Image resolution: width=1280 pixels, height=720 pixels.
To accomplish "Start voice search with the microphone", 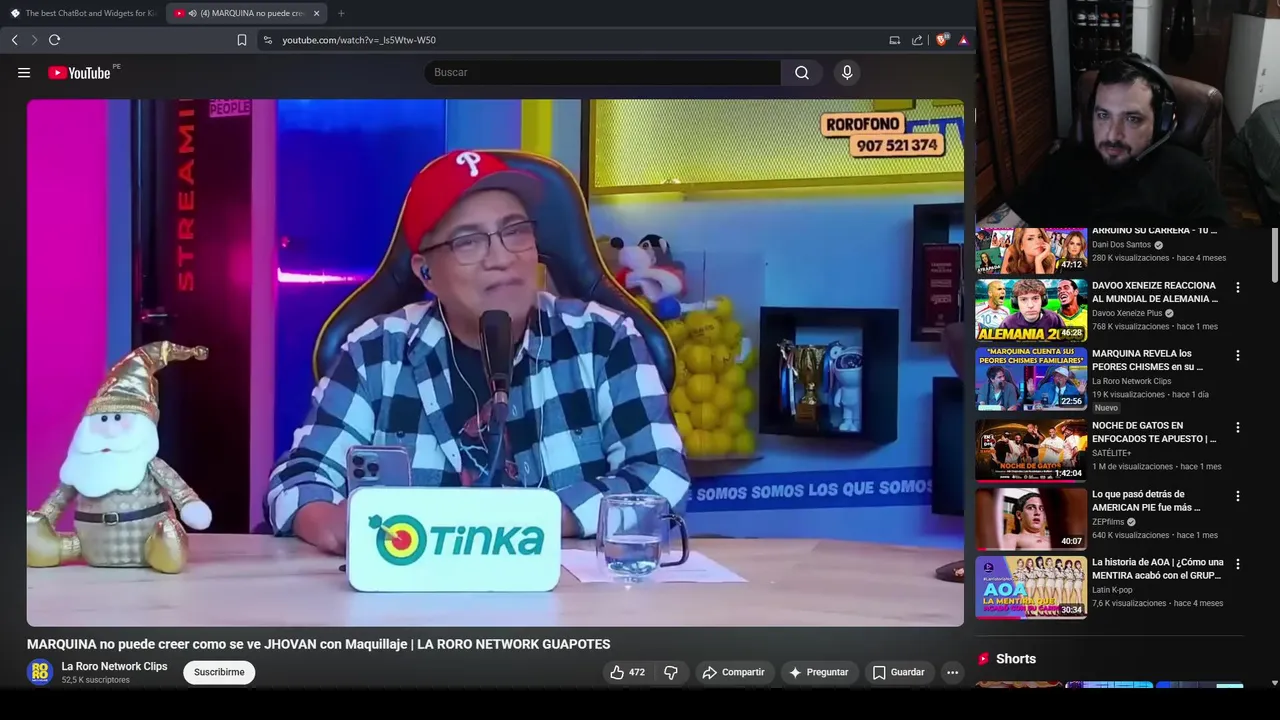I will [x=847, y=73].
